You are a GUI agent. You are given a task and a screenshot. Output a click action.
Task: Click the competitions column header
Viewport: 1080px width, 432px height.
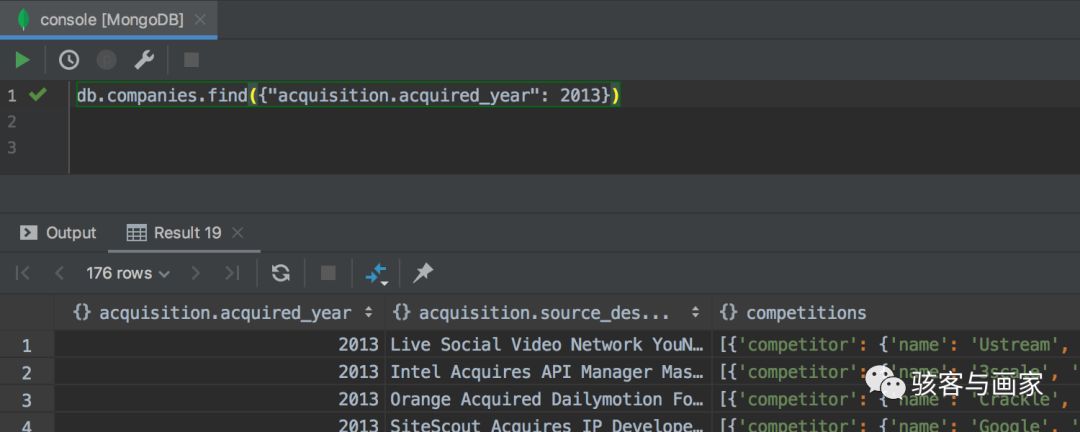[x=895, y=313]
